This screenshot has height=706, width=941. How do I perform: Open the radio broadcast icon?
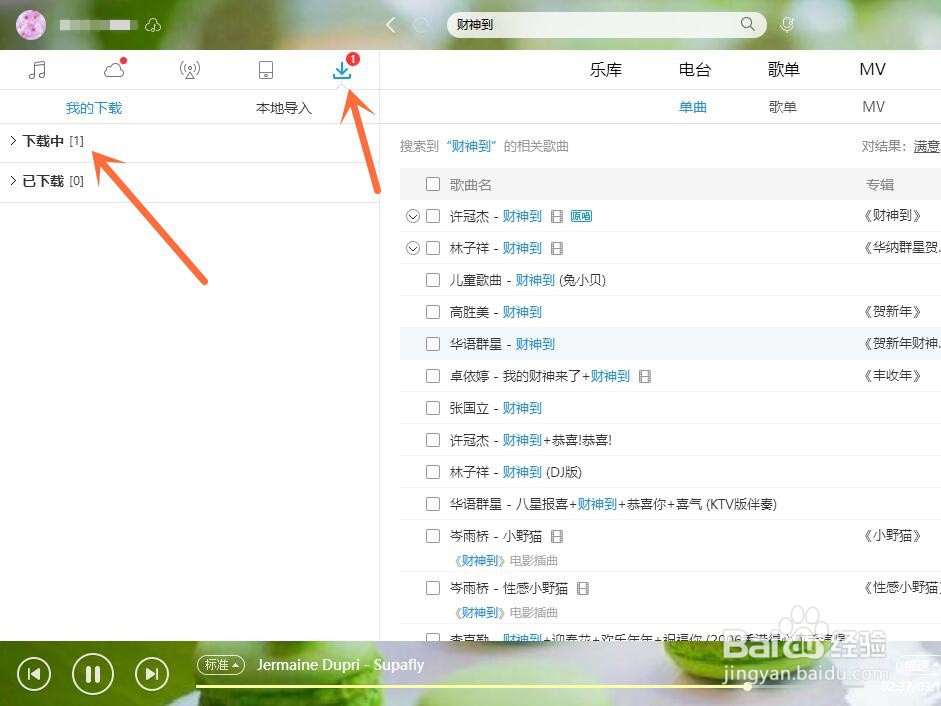tap(189, 69)
